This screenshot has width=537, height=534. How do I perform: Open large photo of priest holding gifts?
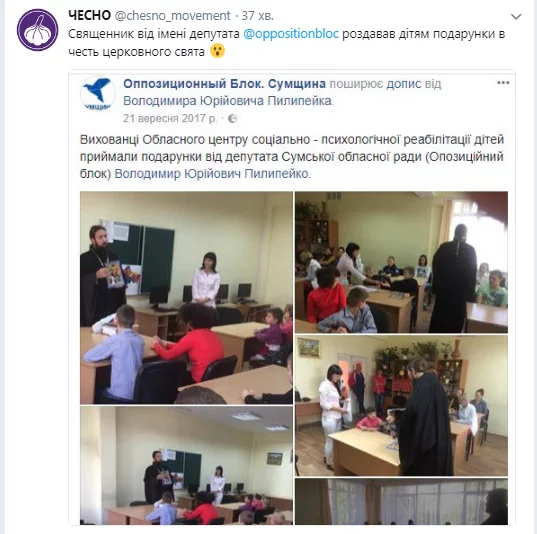coord(186,298)
